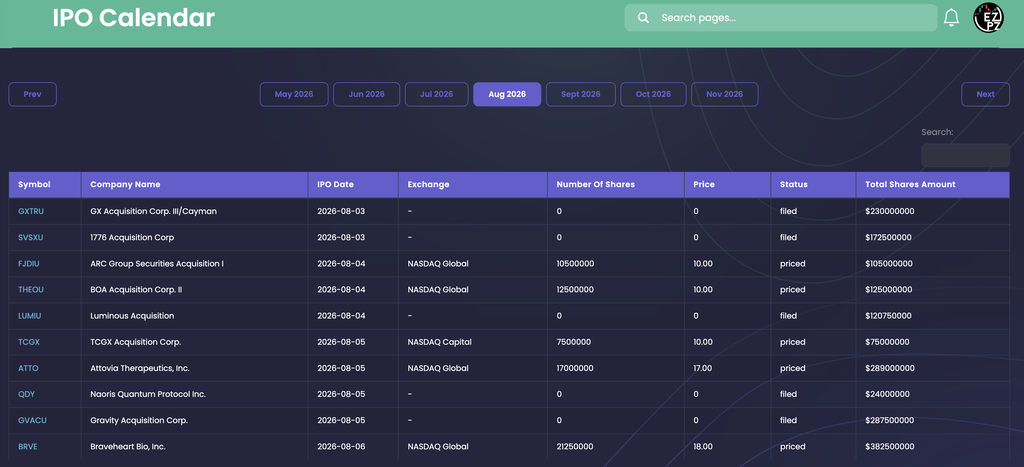
Task: Open the QDY symbol link
Action: [26, 395]
